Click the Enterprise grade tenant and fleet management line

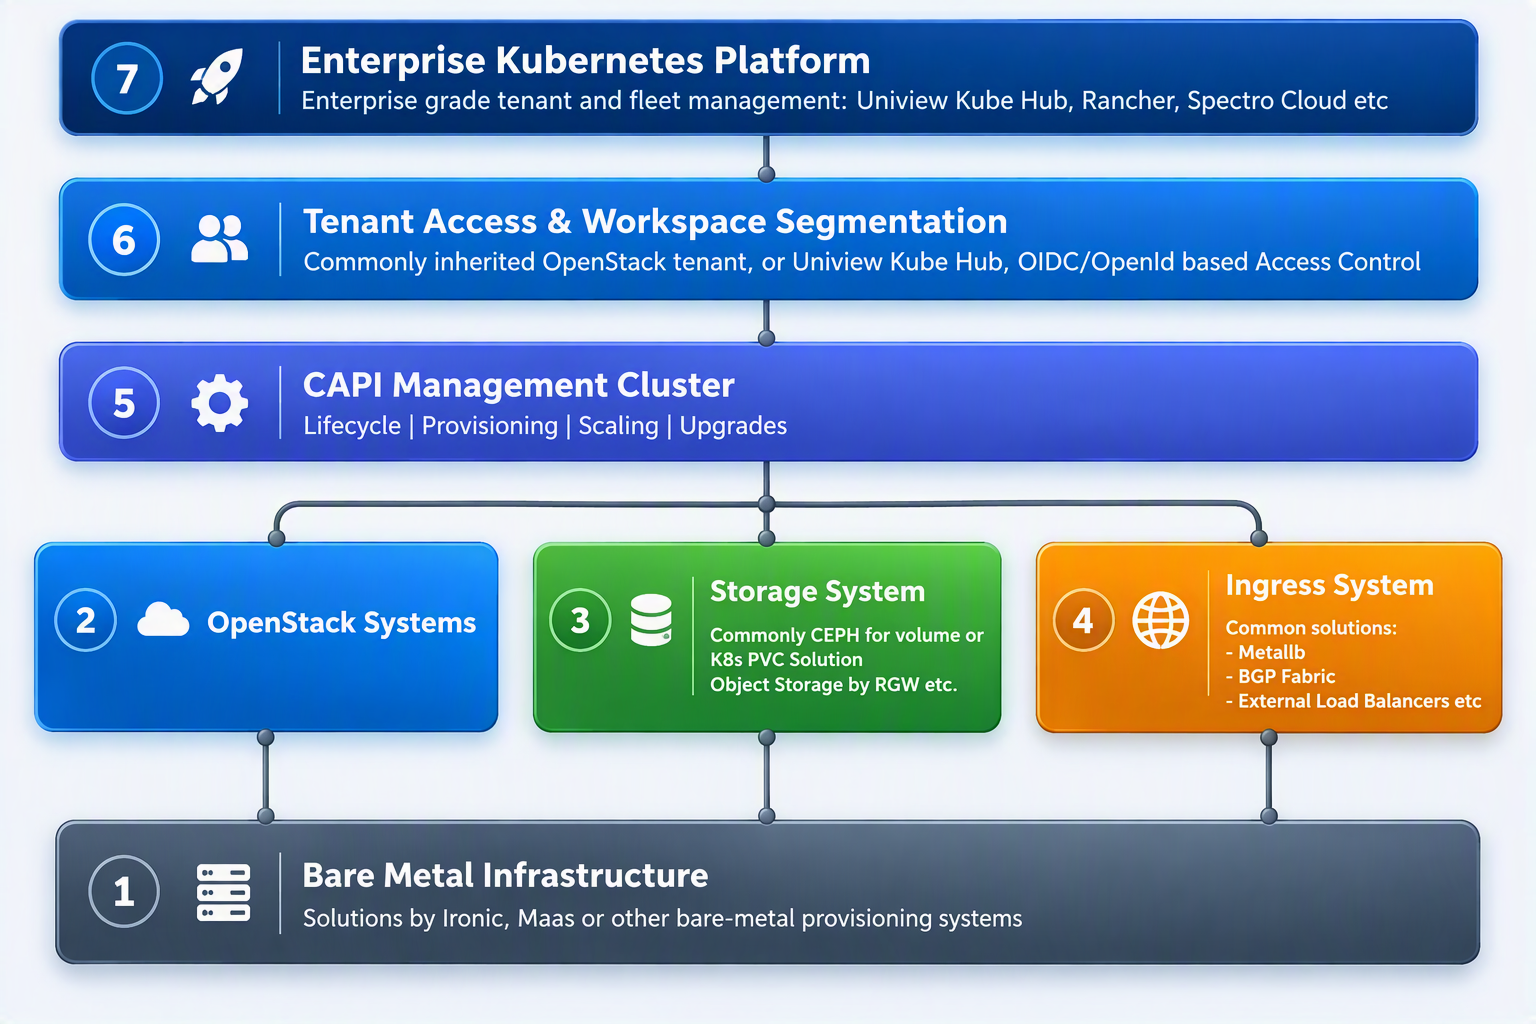coord(844,101)
